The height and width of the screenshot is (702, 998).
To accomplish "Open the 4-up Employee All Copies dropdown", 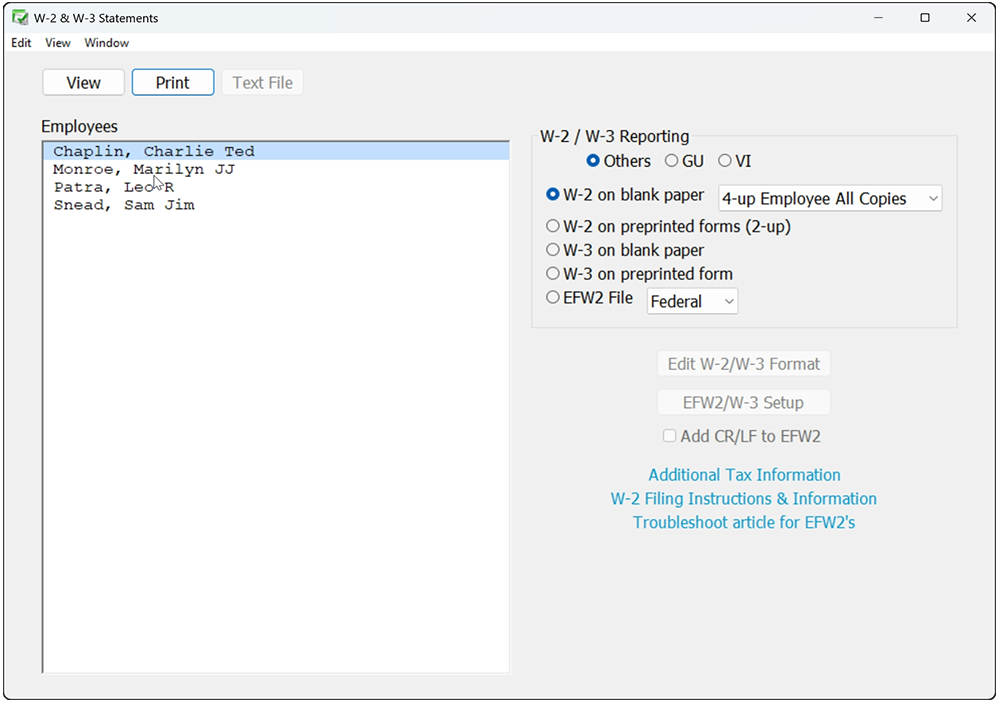I will click(x=830, y=199).
